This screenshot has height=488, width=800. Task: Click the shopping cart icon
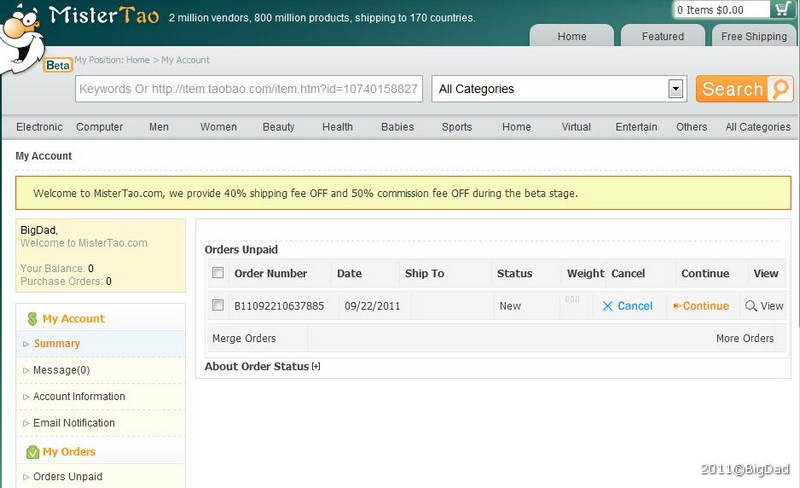pos(782,9)
